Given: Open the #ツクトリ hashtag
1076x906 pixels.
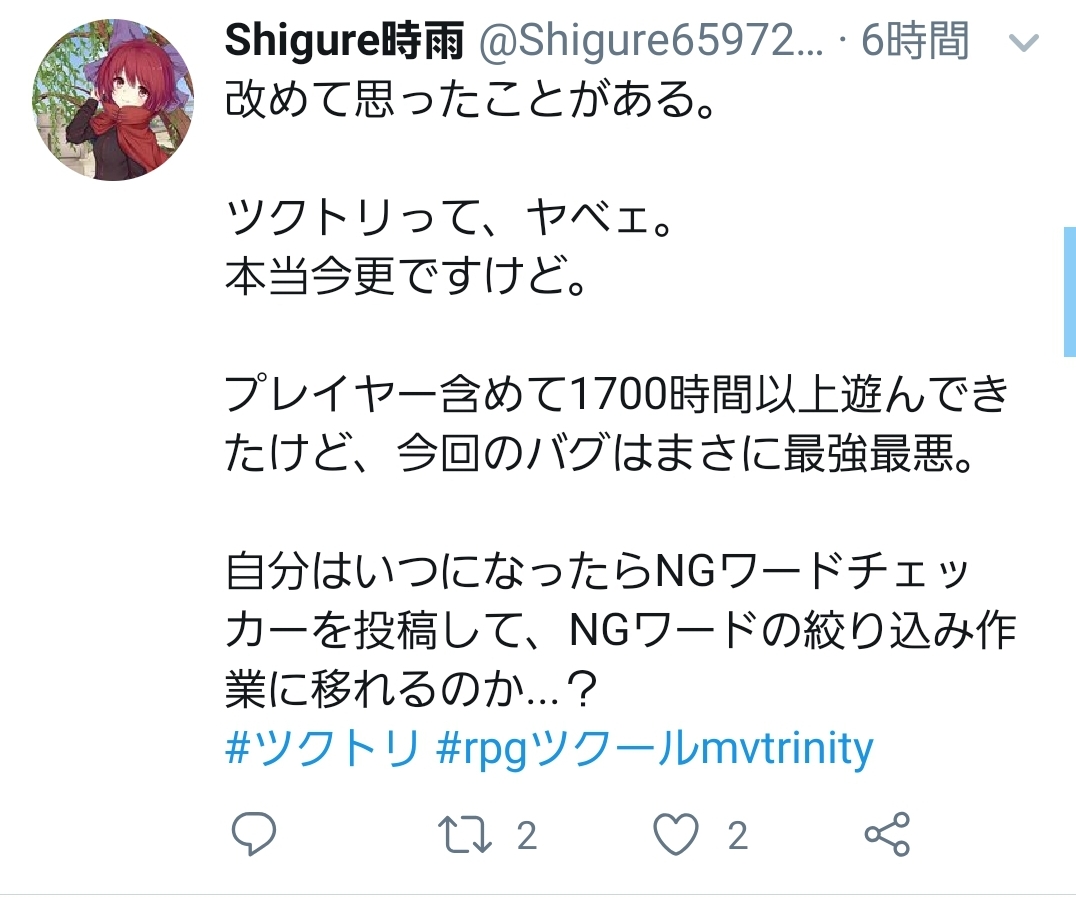Looking at the screenshot, I should (322, 747).
